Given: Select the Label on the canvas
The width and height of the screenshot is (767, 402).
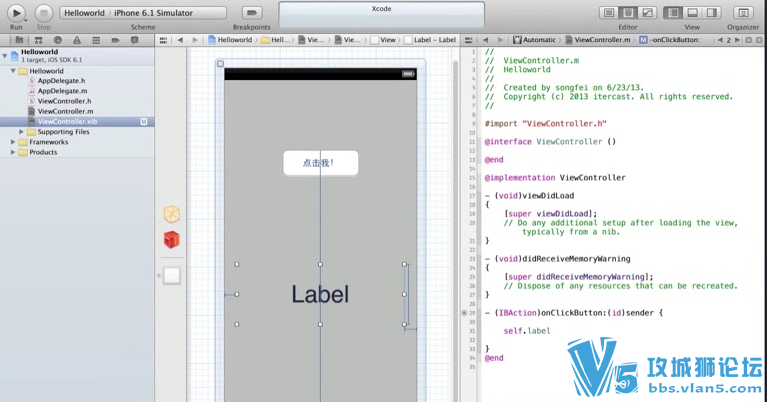Looking at the screenshot, I should [x=320, y=294].
